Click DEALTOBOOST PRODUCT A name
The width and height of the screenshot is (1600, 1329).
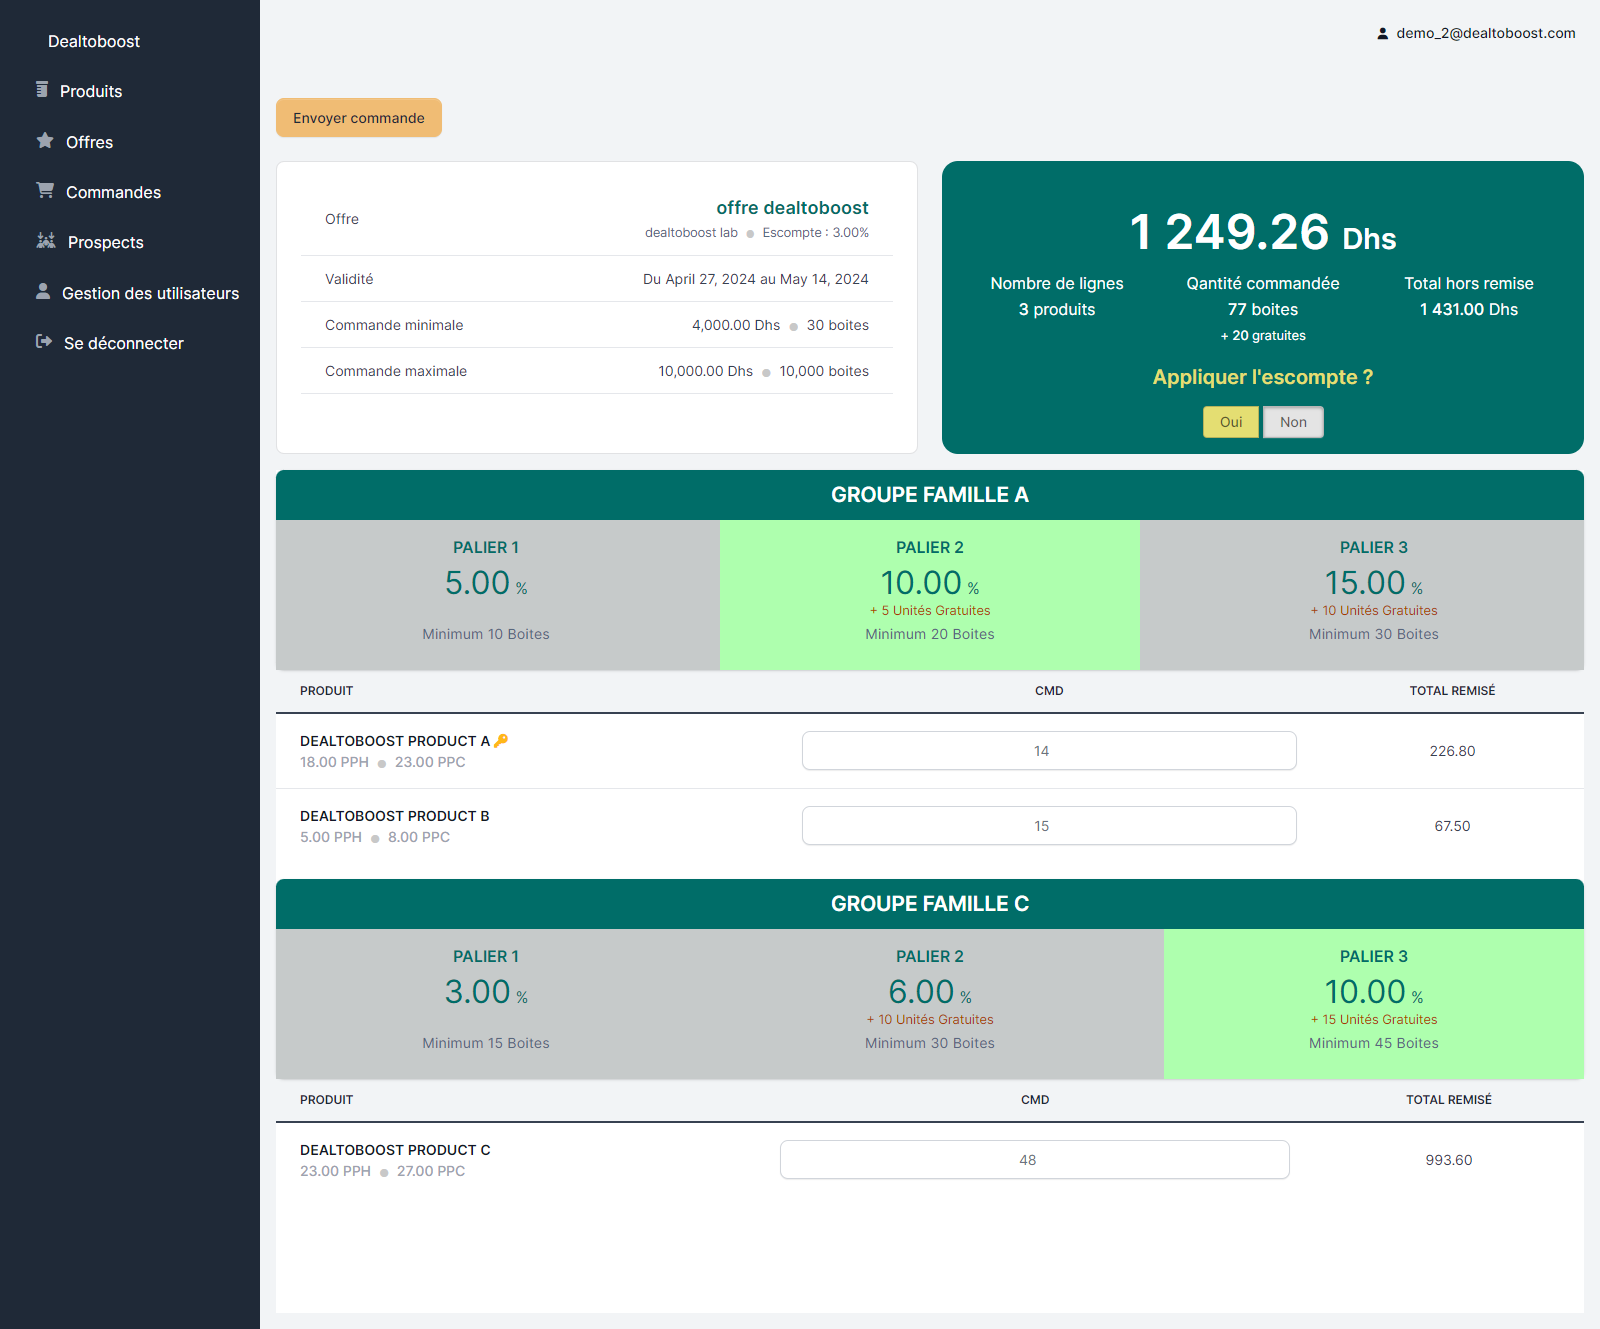pyautogui.click(x=395, y=741)
